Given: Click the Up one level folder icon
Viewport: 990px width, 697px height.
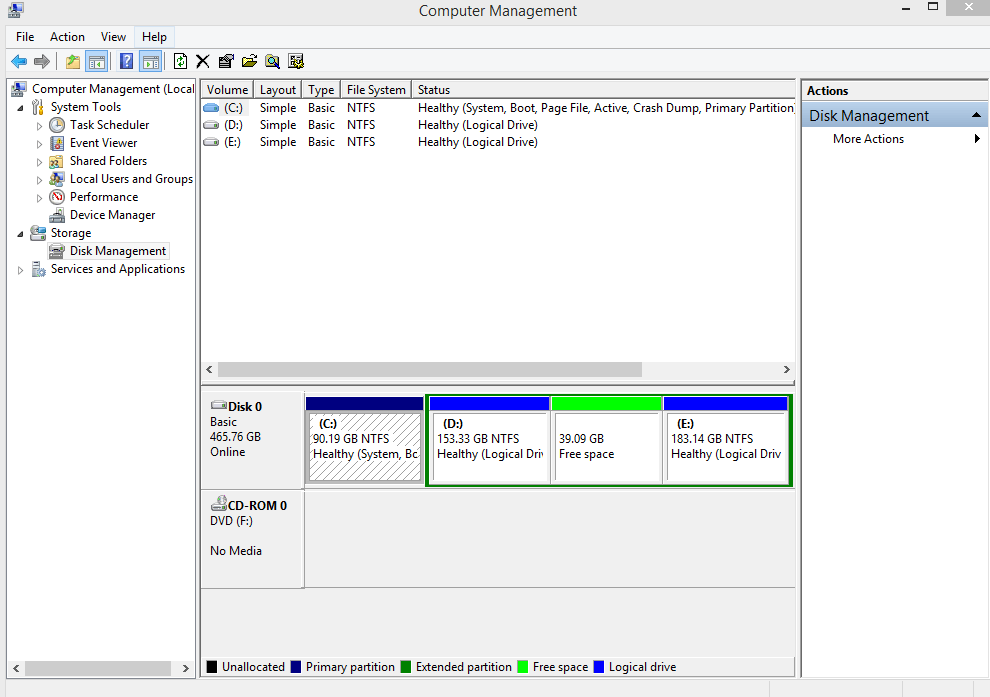Looking at the screenshot, I should click(73, 61).
